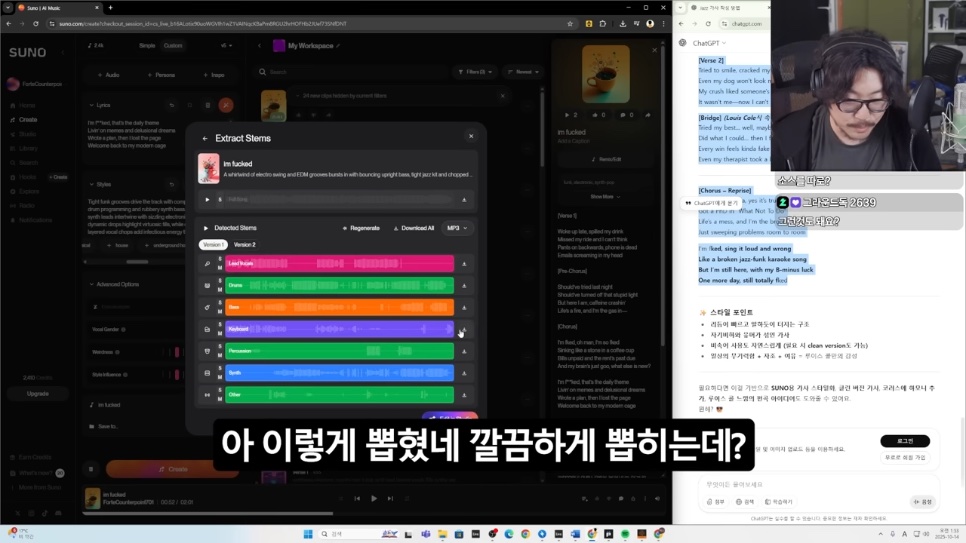Image resolution: width=966 pixels, height=543 pixels.
Task: Download the Lead Vocals stem
Action: [464, 264]
